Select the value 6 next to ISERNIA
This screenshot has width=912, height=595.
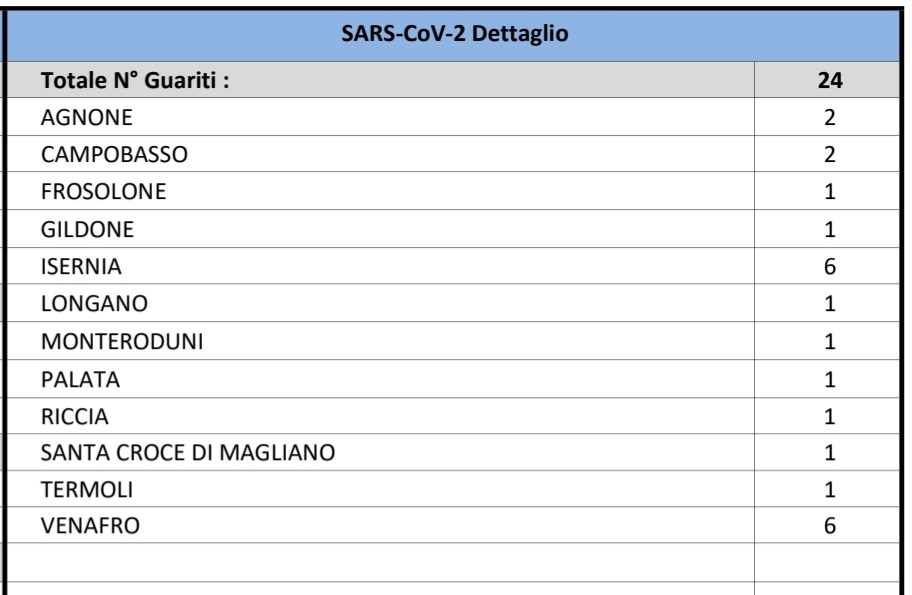click(x=829, y=266)
